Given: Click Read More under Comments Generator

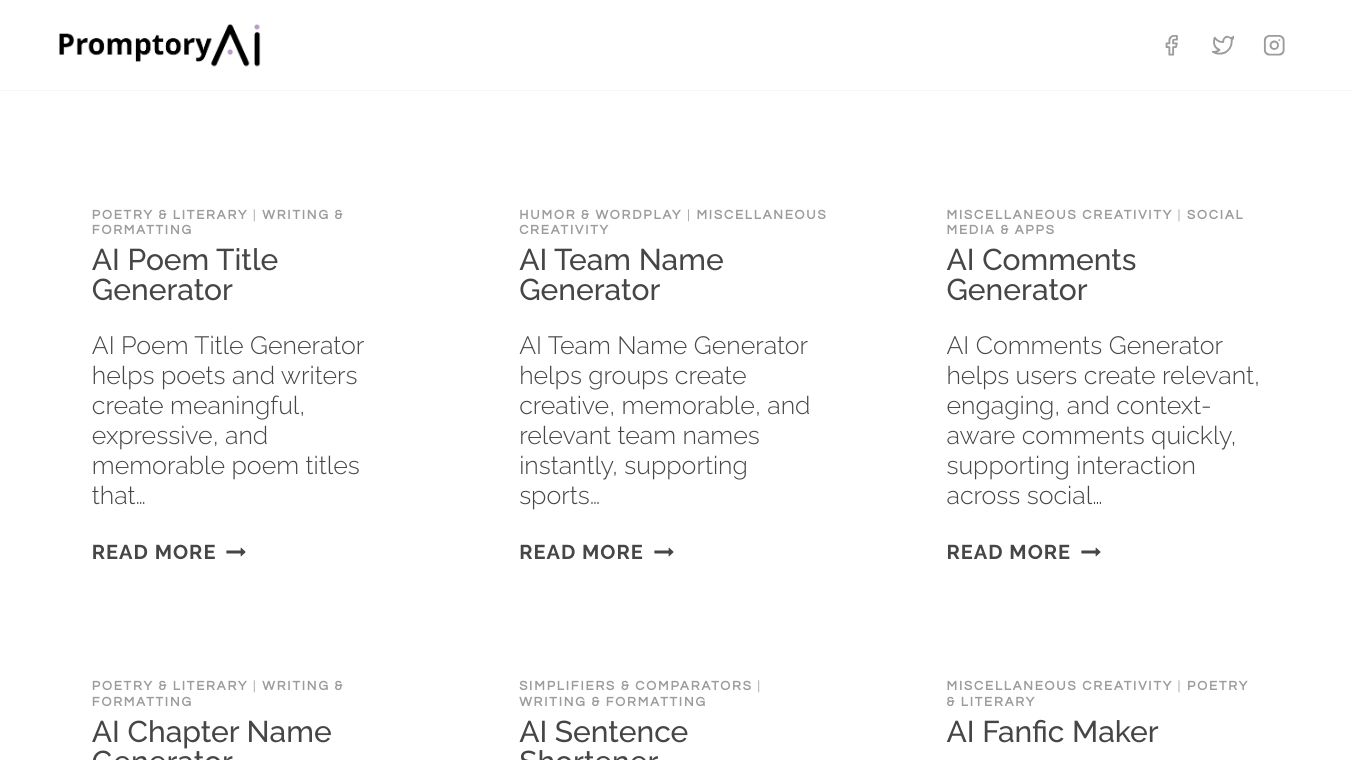Looking at the screenshot, I should [1008, 552].
